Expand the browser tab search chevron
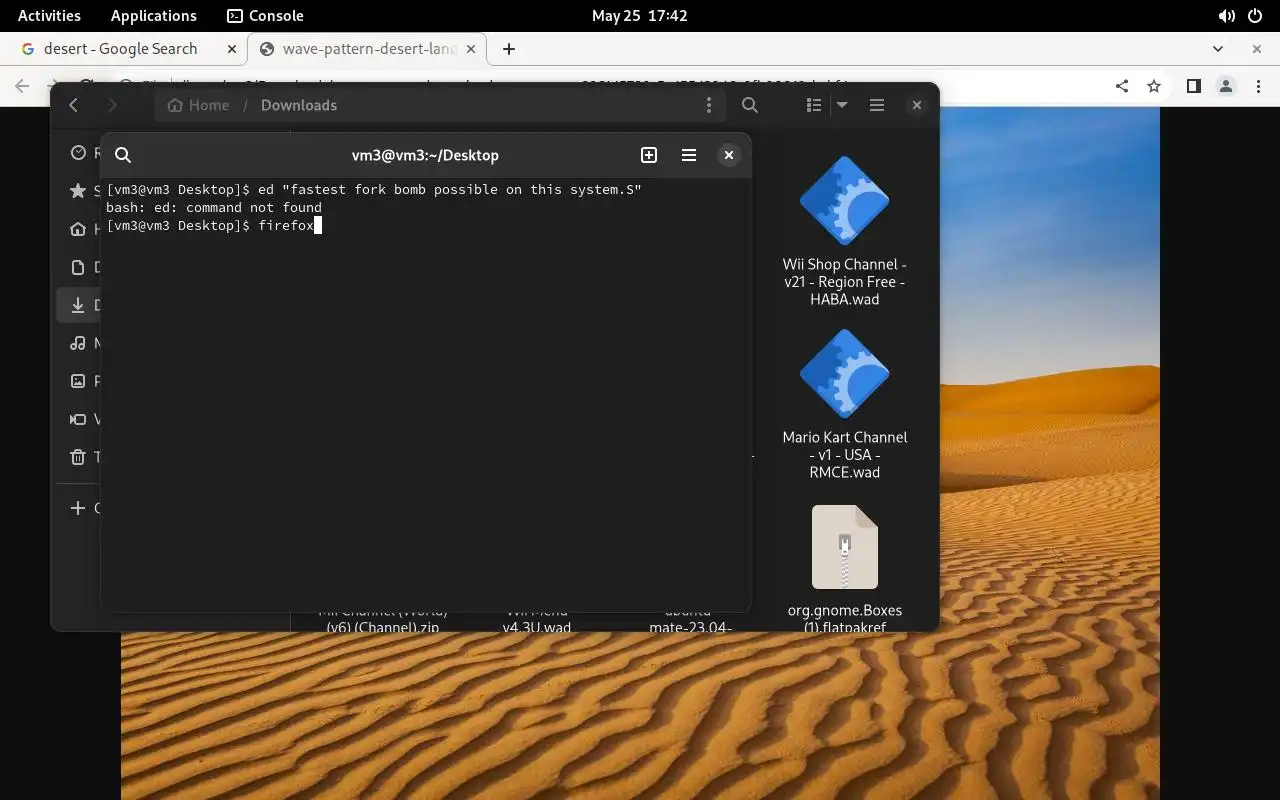This screenshot has height=800, width=1280. (1218, 48)
